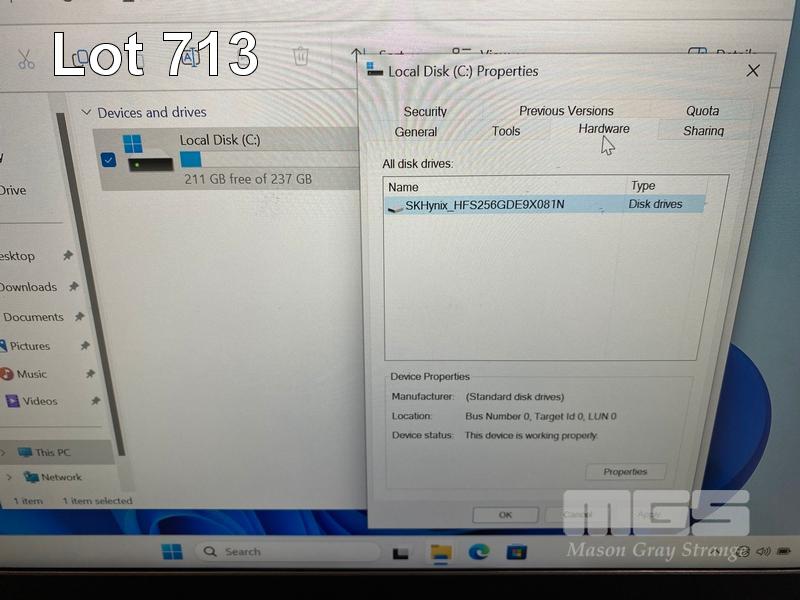
Task: Open Microsoft Edge from the taskbar
Action: (x=478, y=553)
